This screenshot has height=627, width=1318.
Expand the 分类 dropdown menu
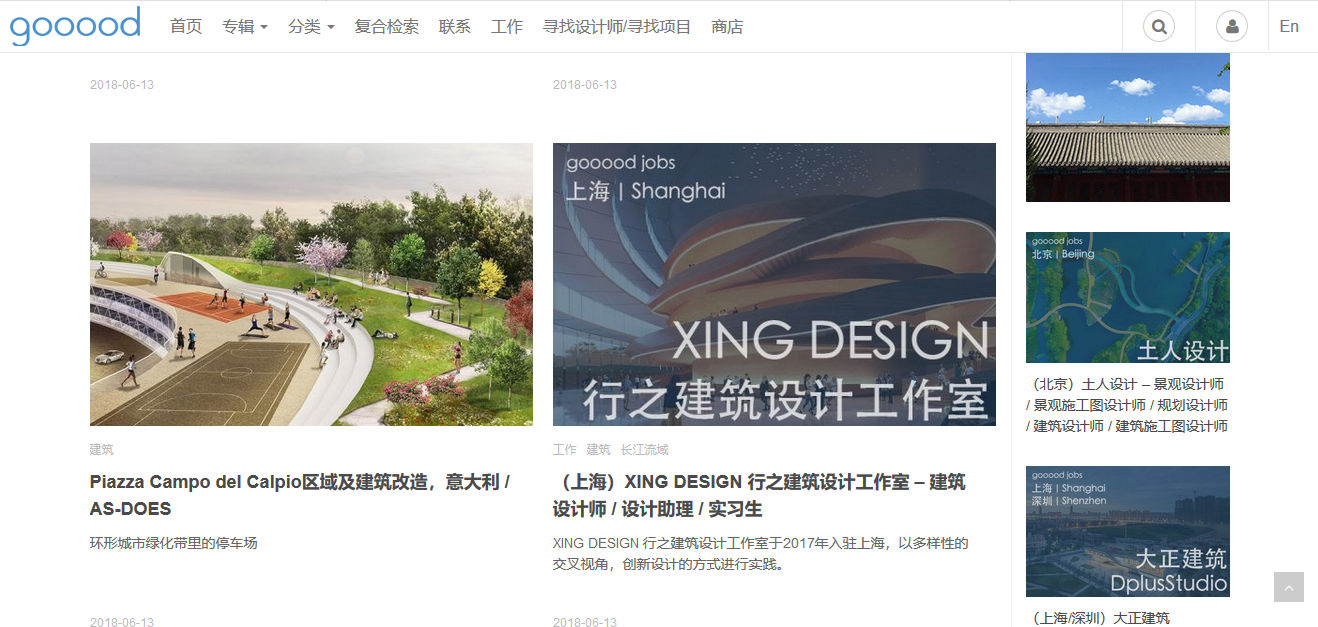[311, 27]
